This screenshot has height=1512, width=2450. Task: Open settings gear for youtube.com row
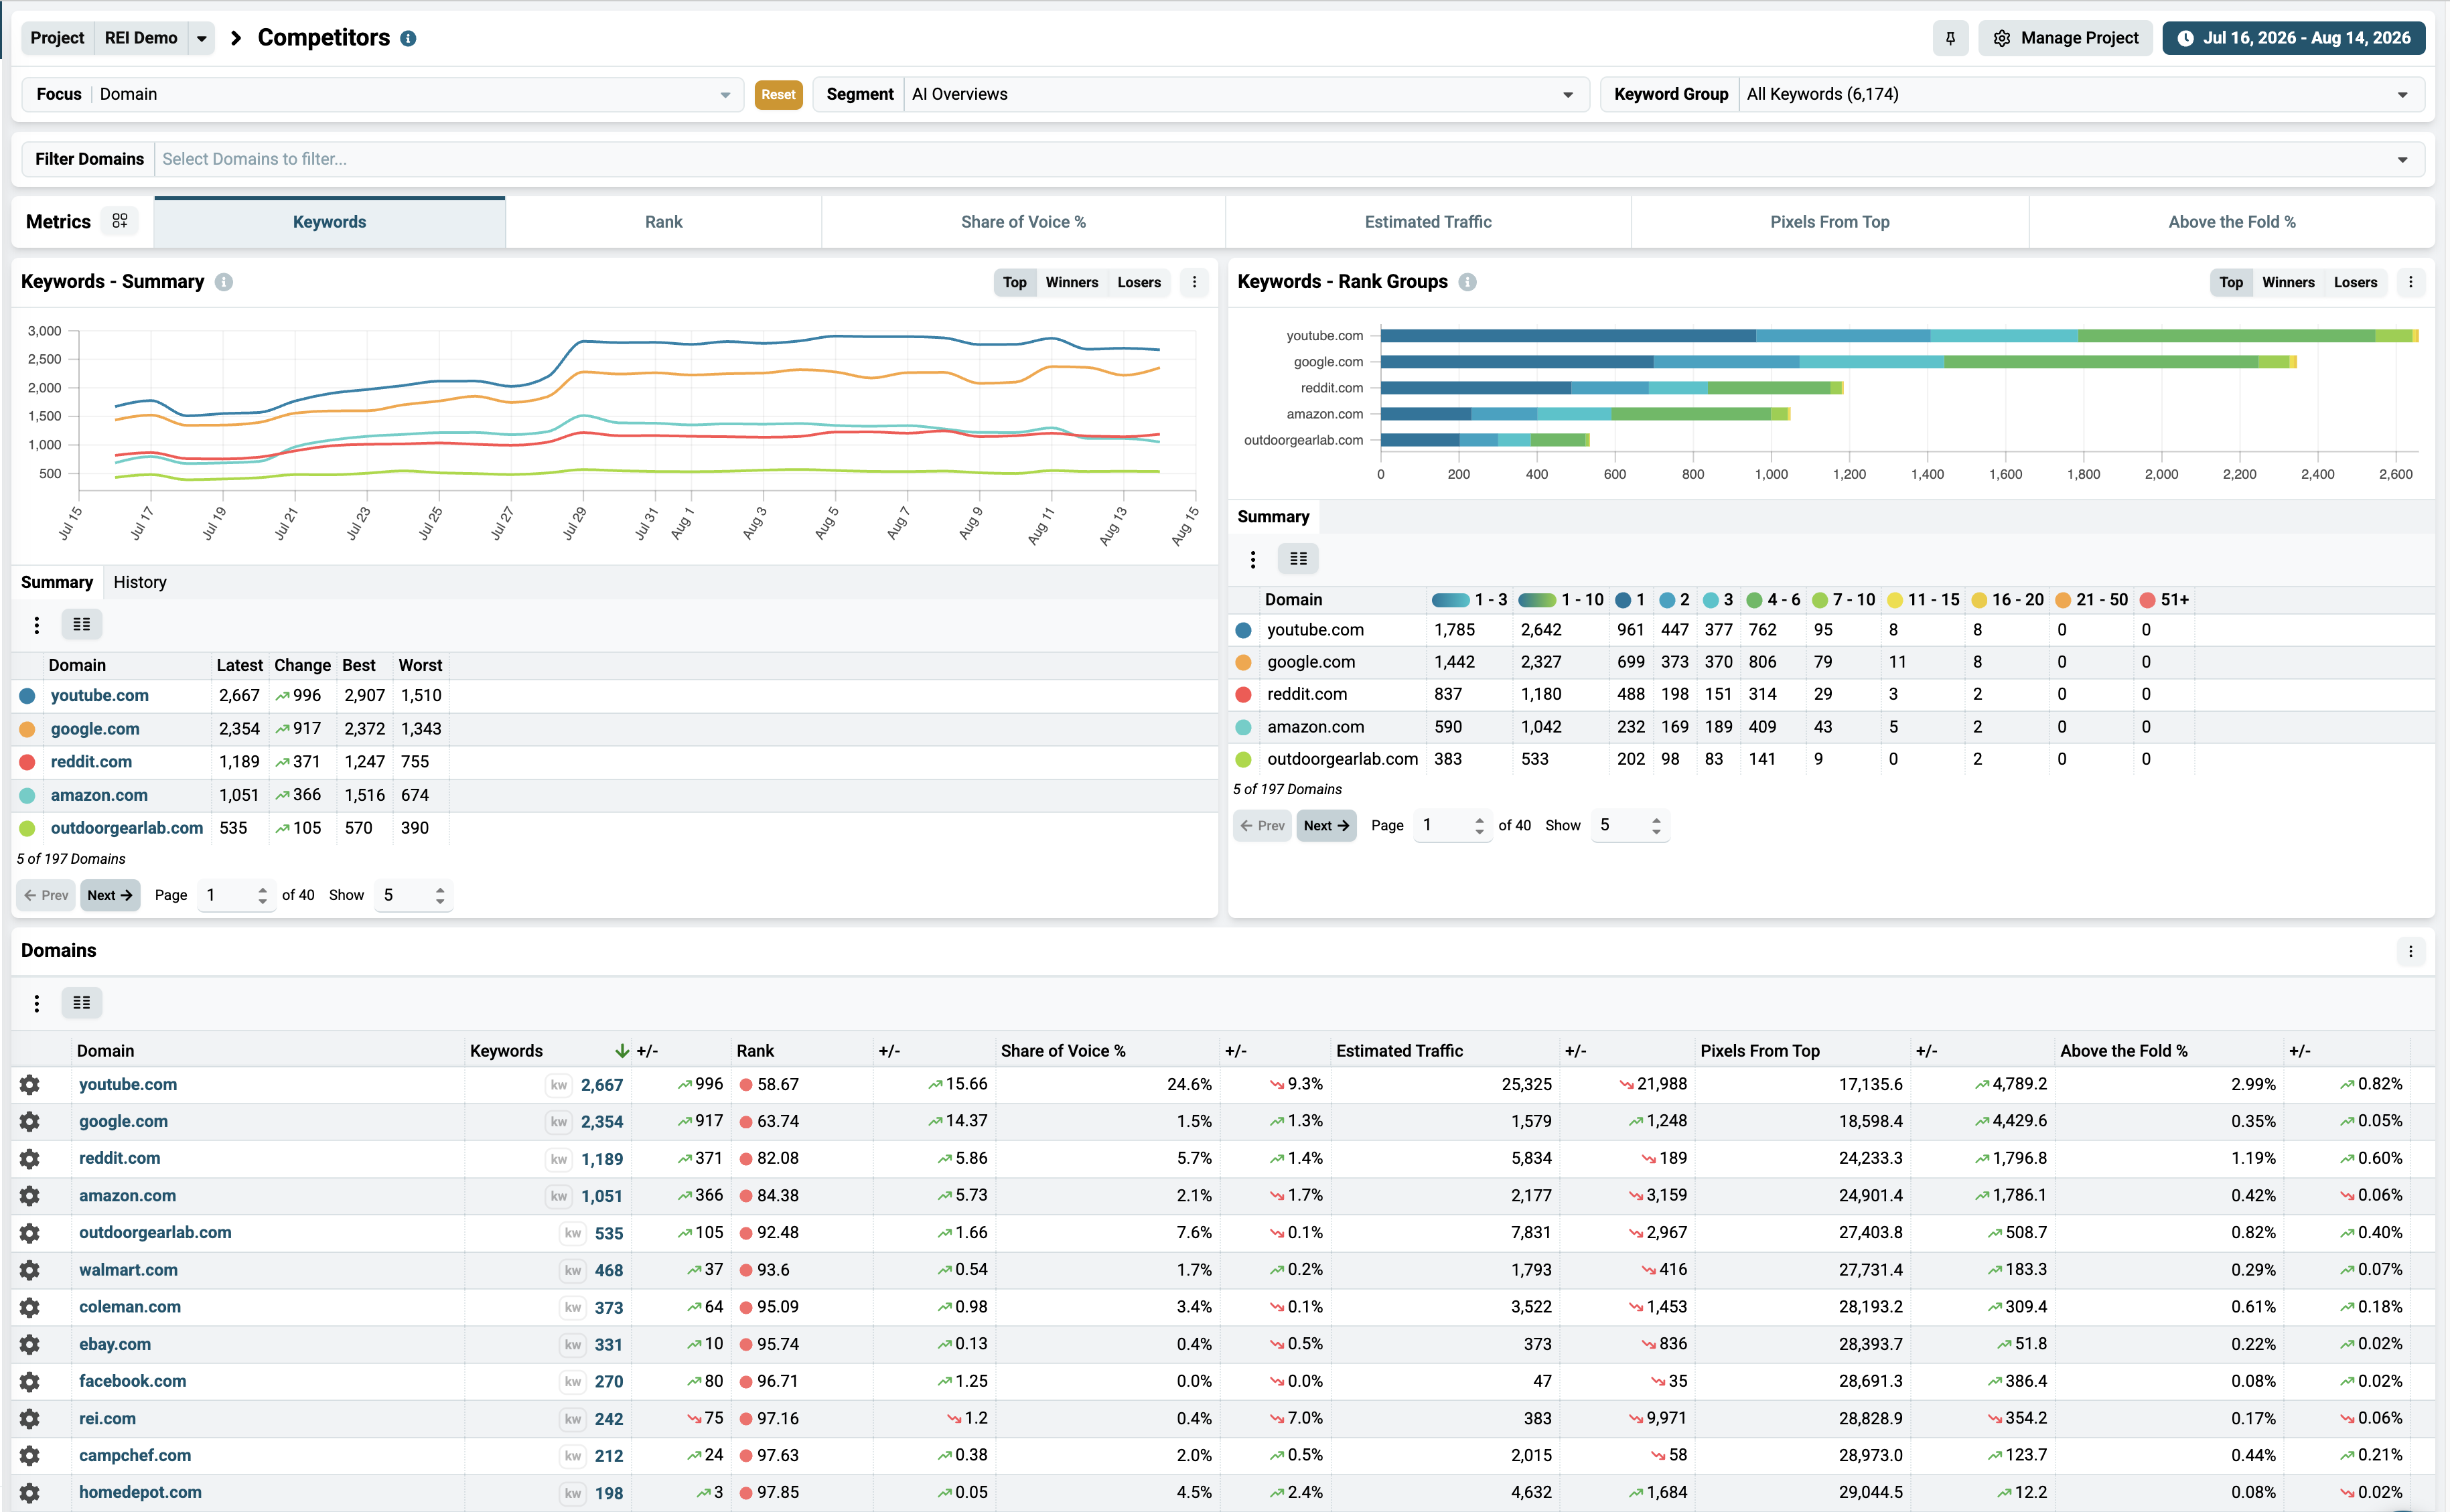30,1084
